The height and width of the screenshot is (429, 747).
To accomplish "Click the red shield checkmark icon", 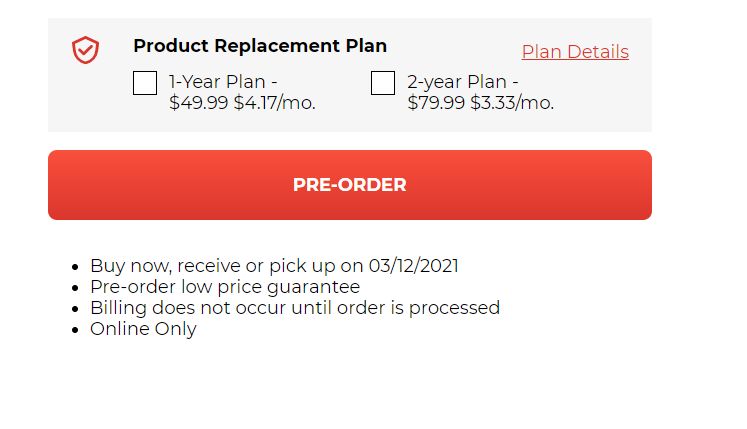I will pos(85,50).
